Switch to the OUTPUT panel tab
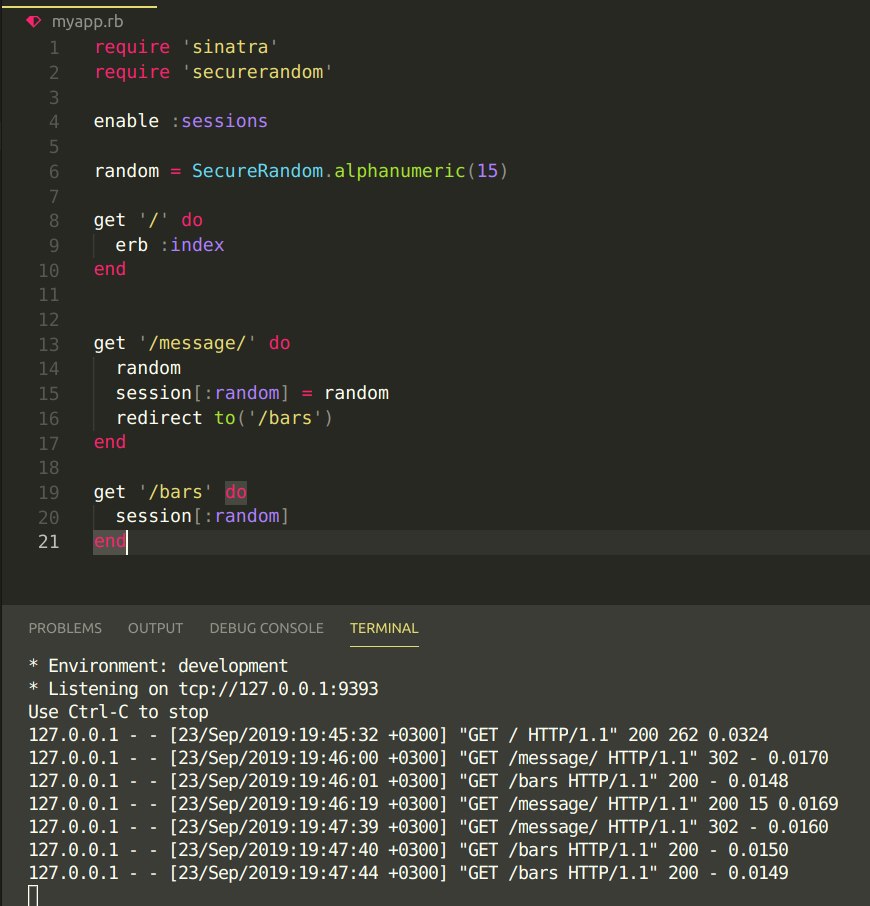The height and width of the screenshot is (906, 870). click(x=155, y=628)
